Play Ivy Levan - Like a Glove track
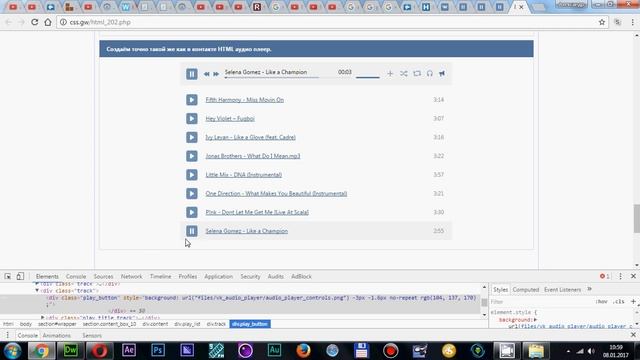 191,137
